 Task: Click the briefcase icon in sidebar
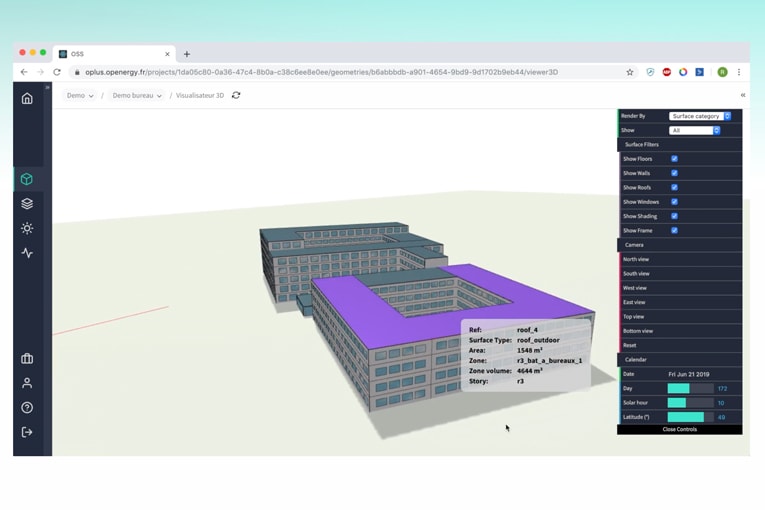(27, 359)
